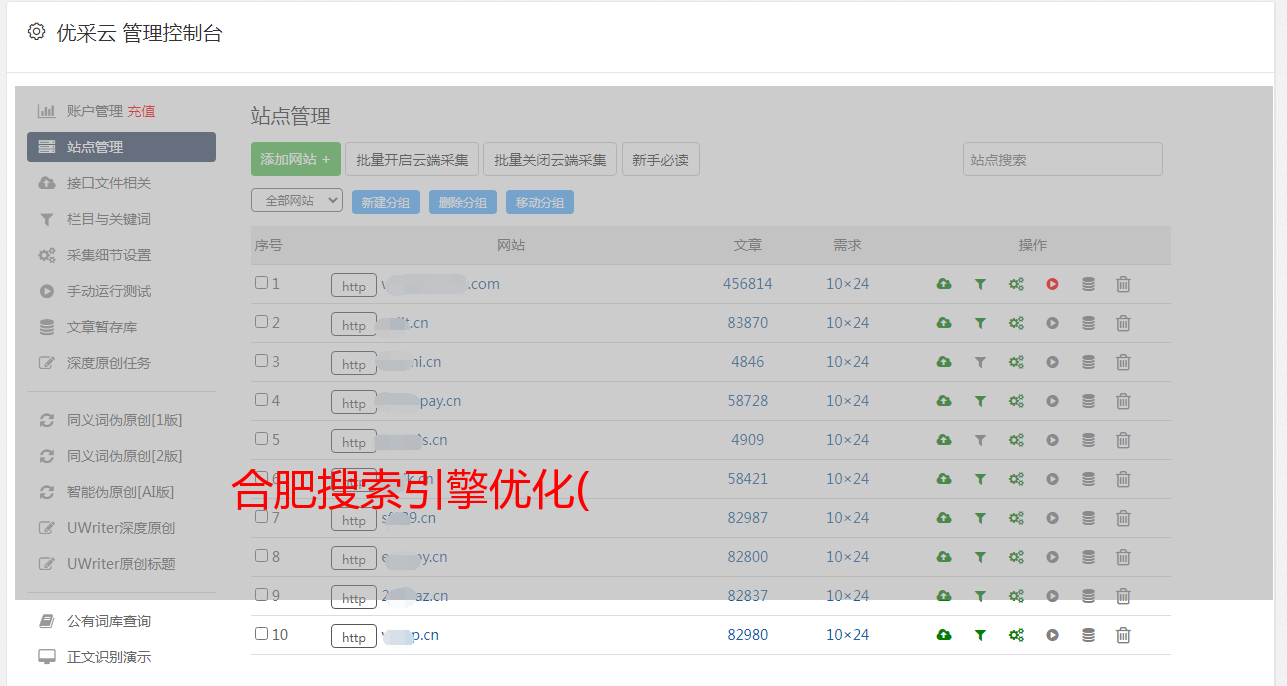Open the 全部网站 group dropdown

pos(297,201)
